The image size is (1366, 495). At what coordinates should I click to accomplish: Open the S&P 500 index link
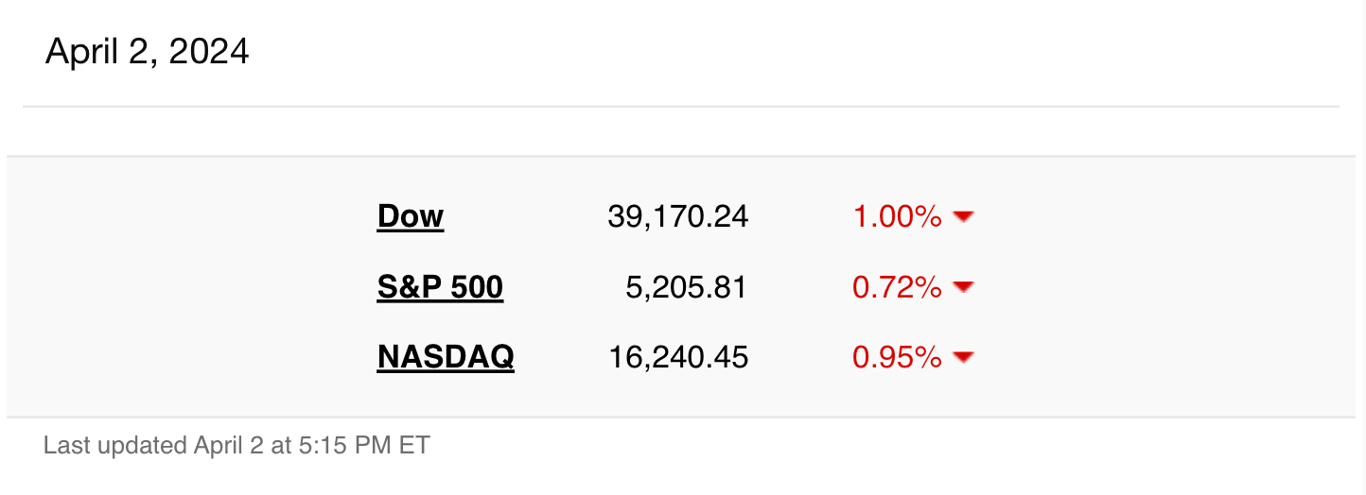(x=440, y=287)
